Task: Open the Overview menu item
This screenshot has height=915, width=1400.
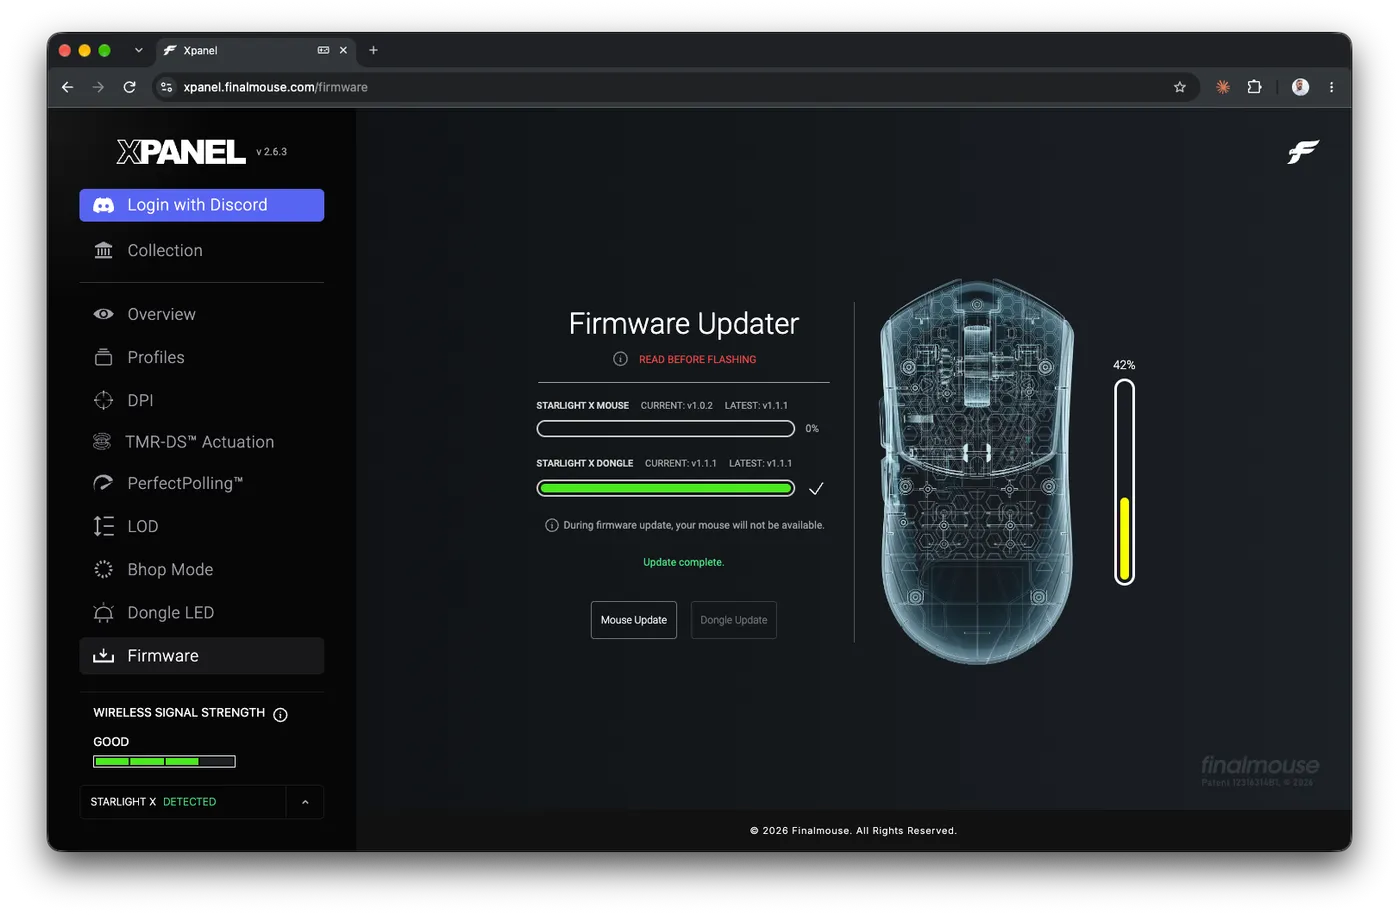Action: (202, 314)
